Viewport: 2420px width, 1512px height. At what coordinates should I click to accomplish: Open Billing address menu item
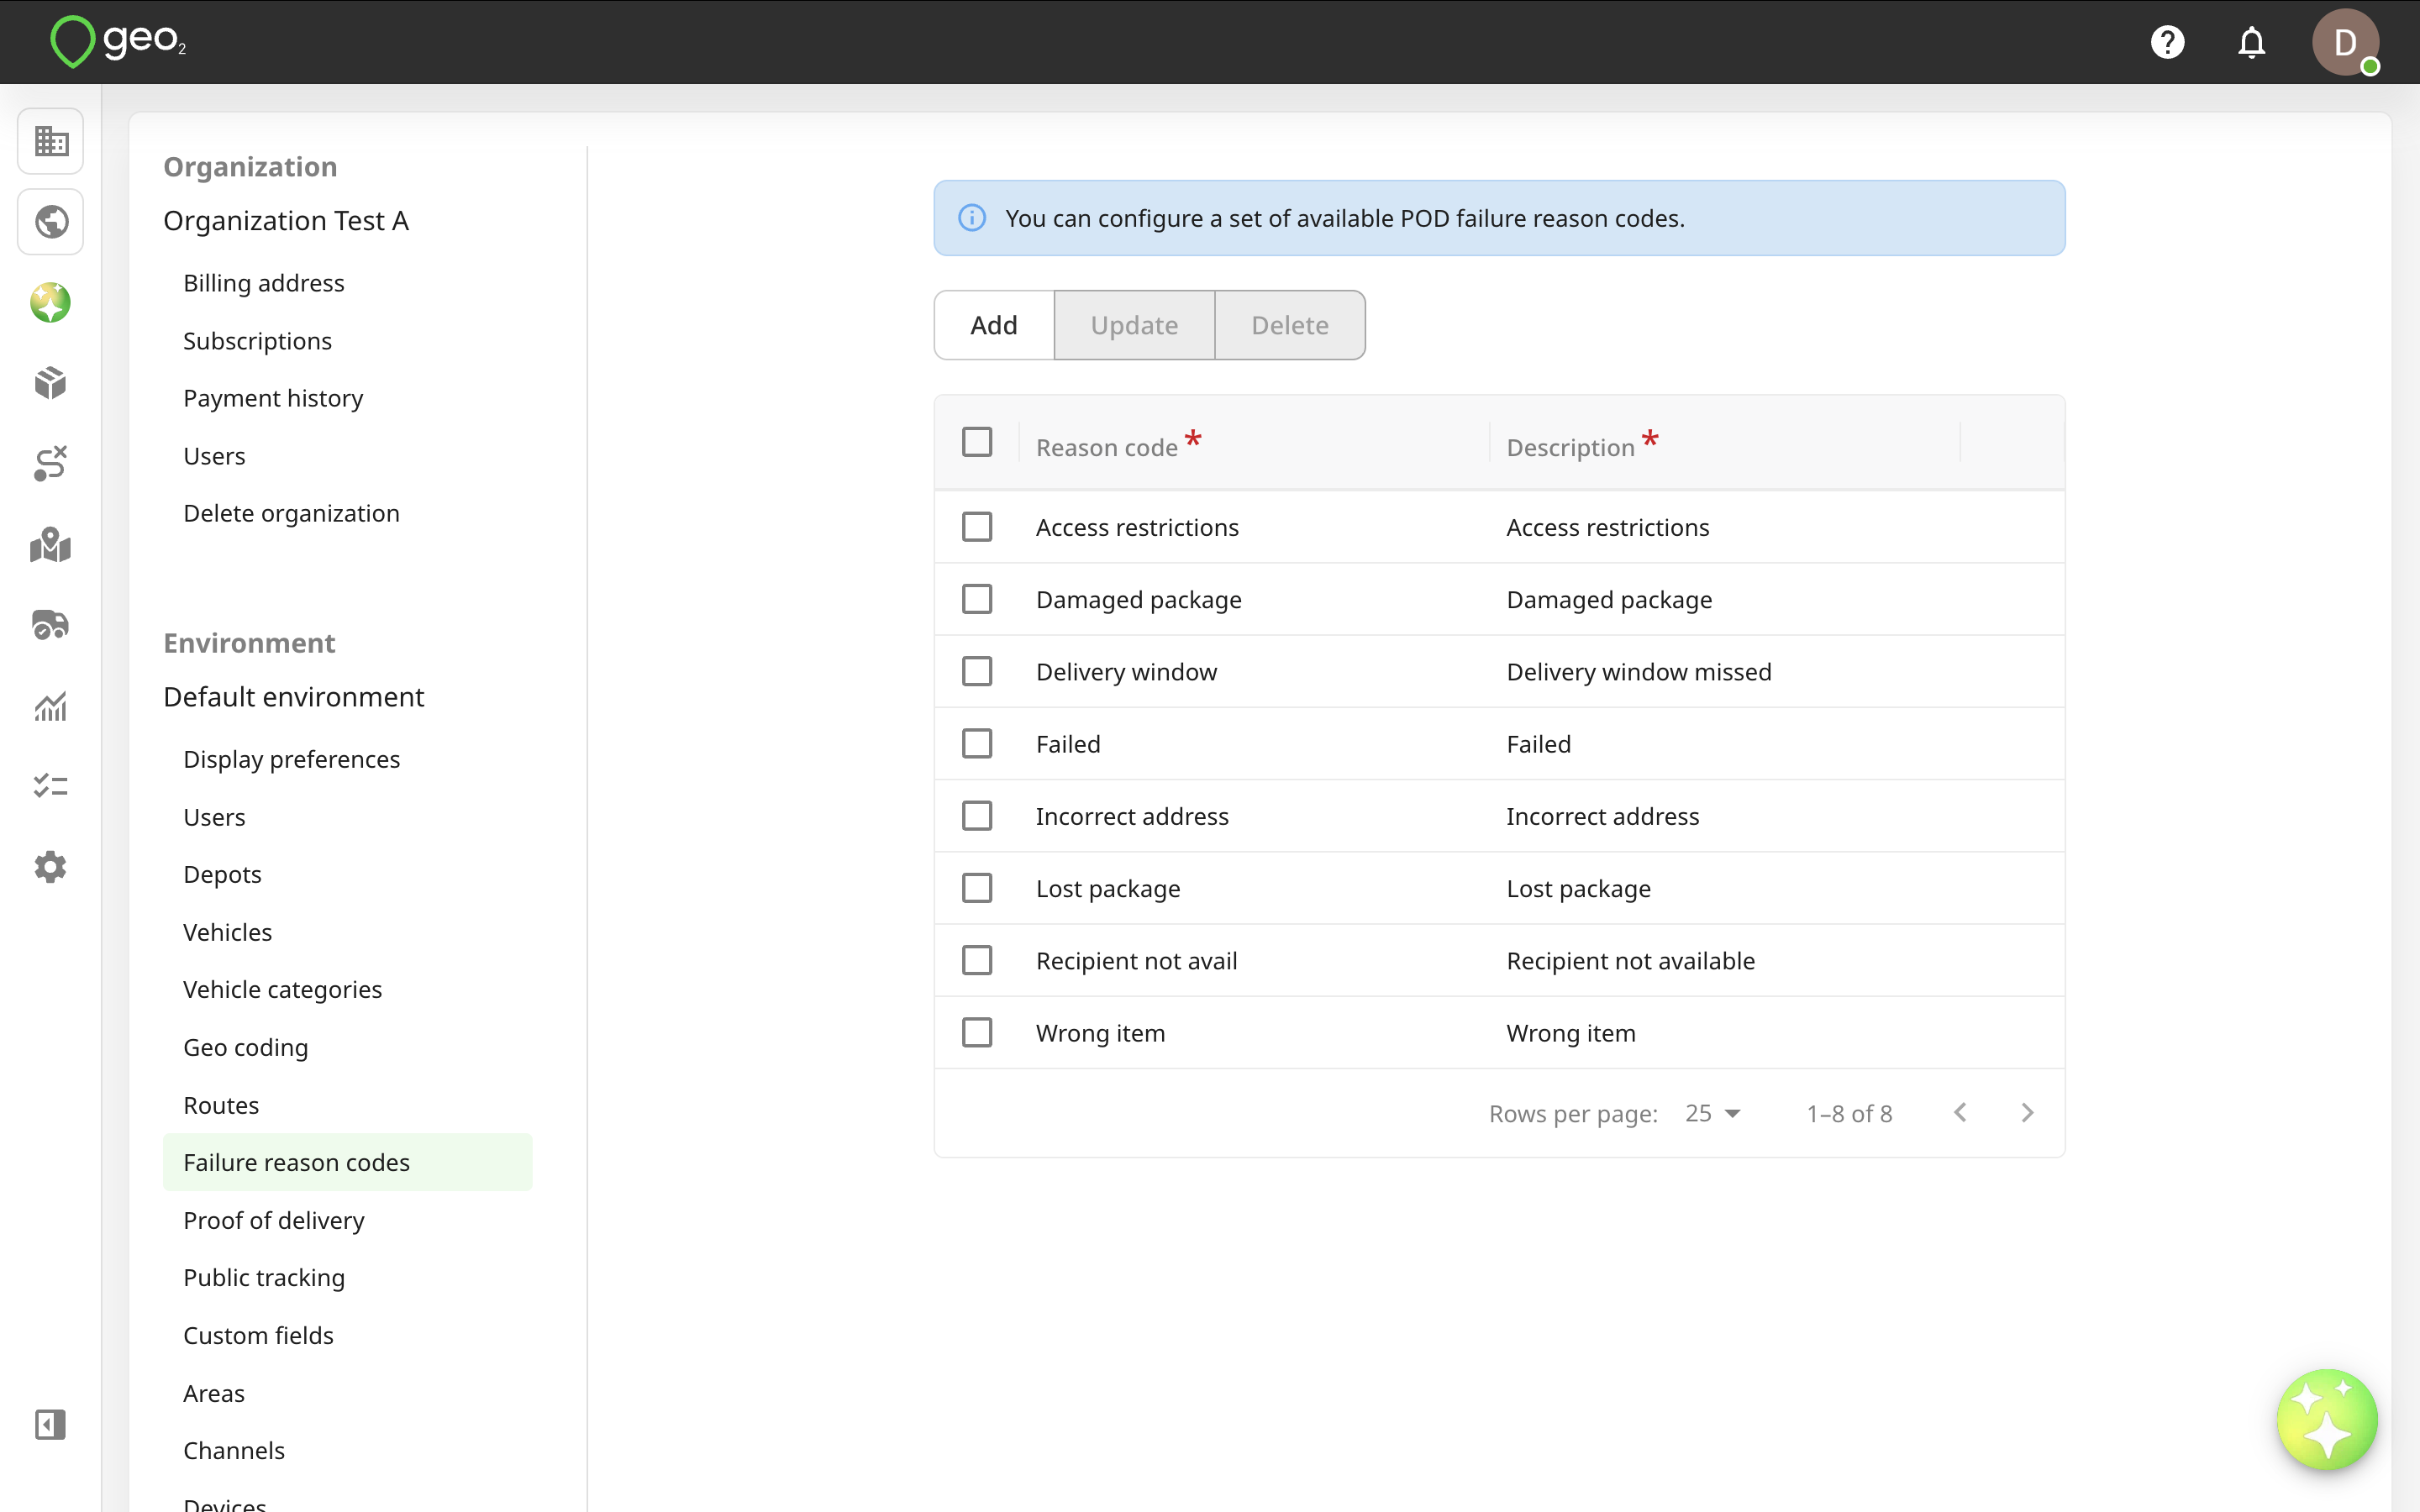(x=264, y=283)
